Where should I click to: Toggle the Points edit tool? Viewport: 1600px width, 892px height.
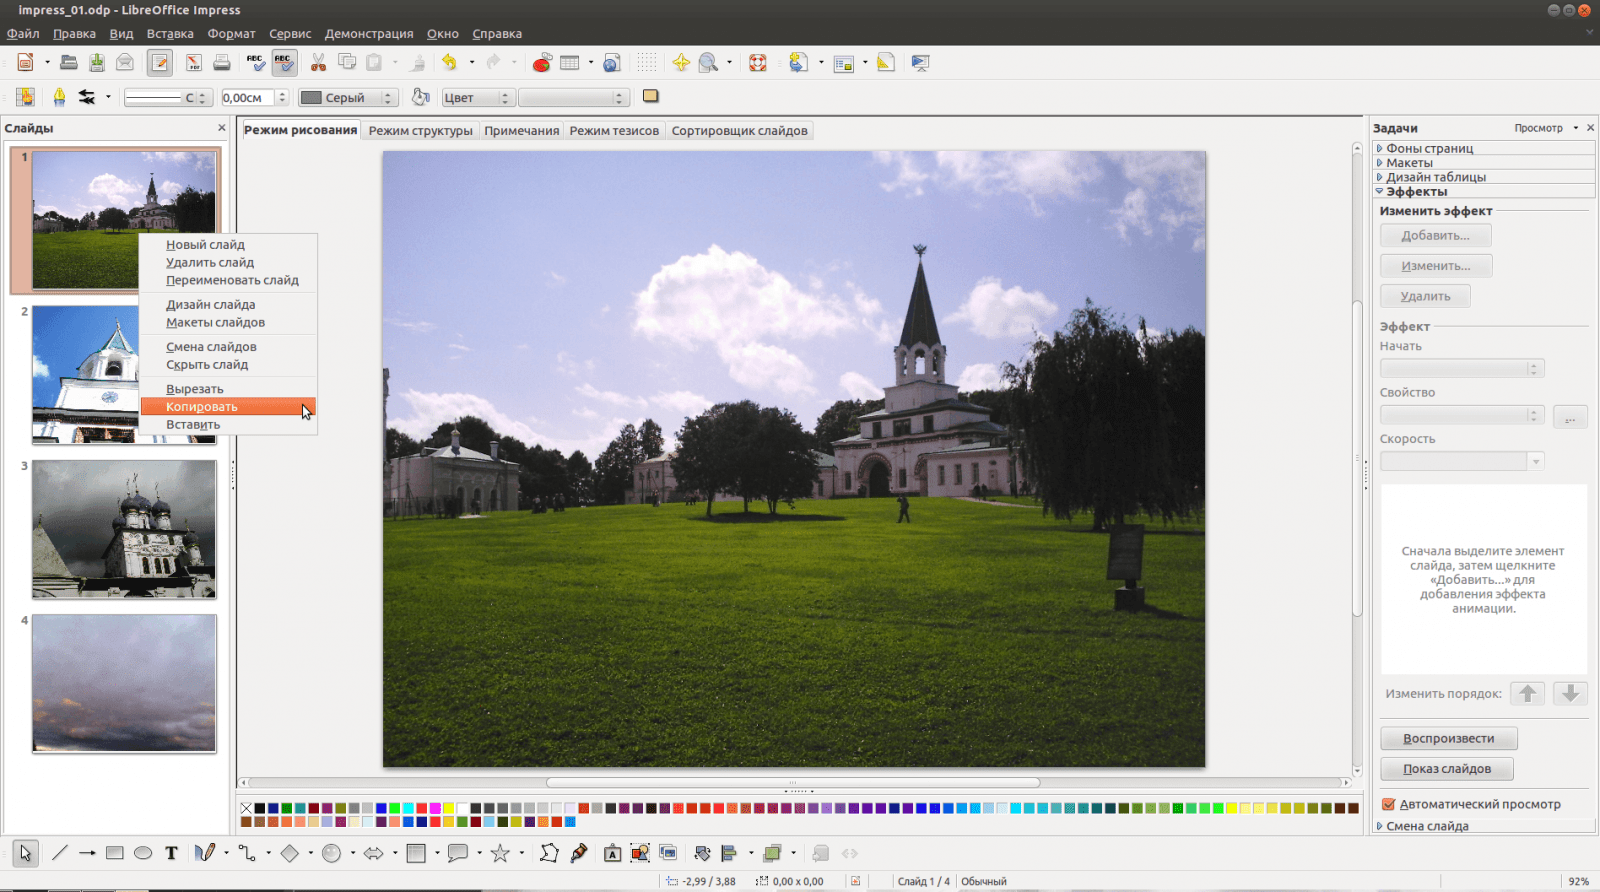pyautogui.click(x=549, y=853)
